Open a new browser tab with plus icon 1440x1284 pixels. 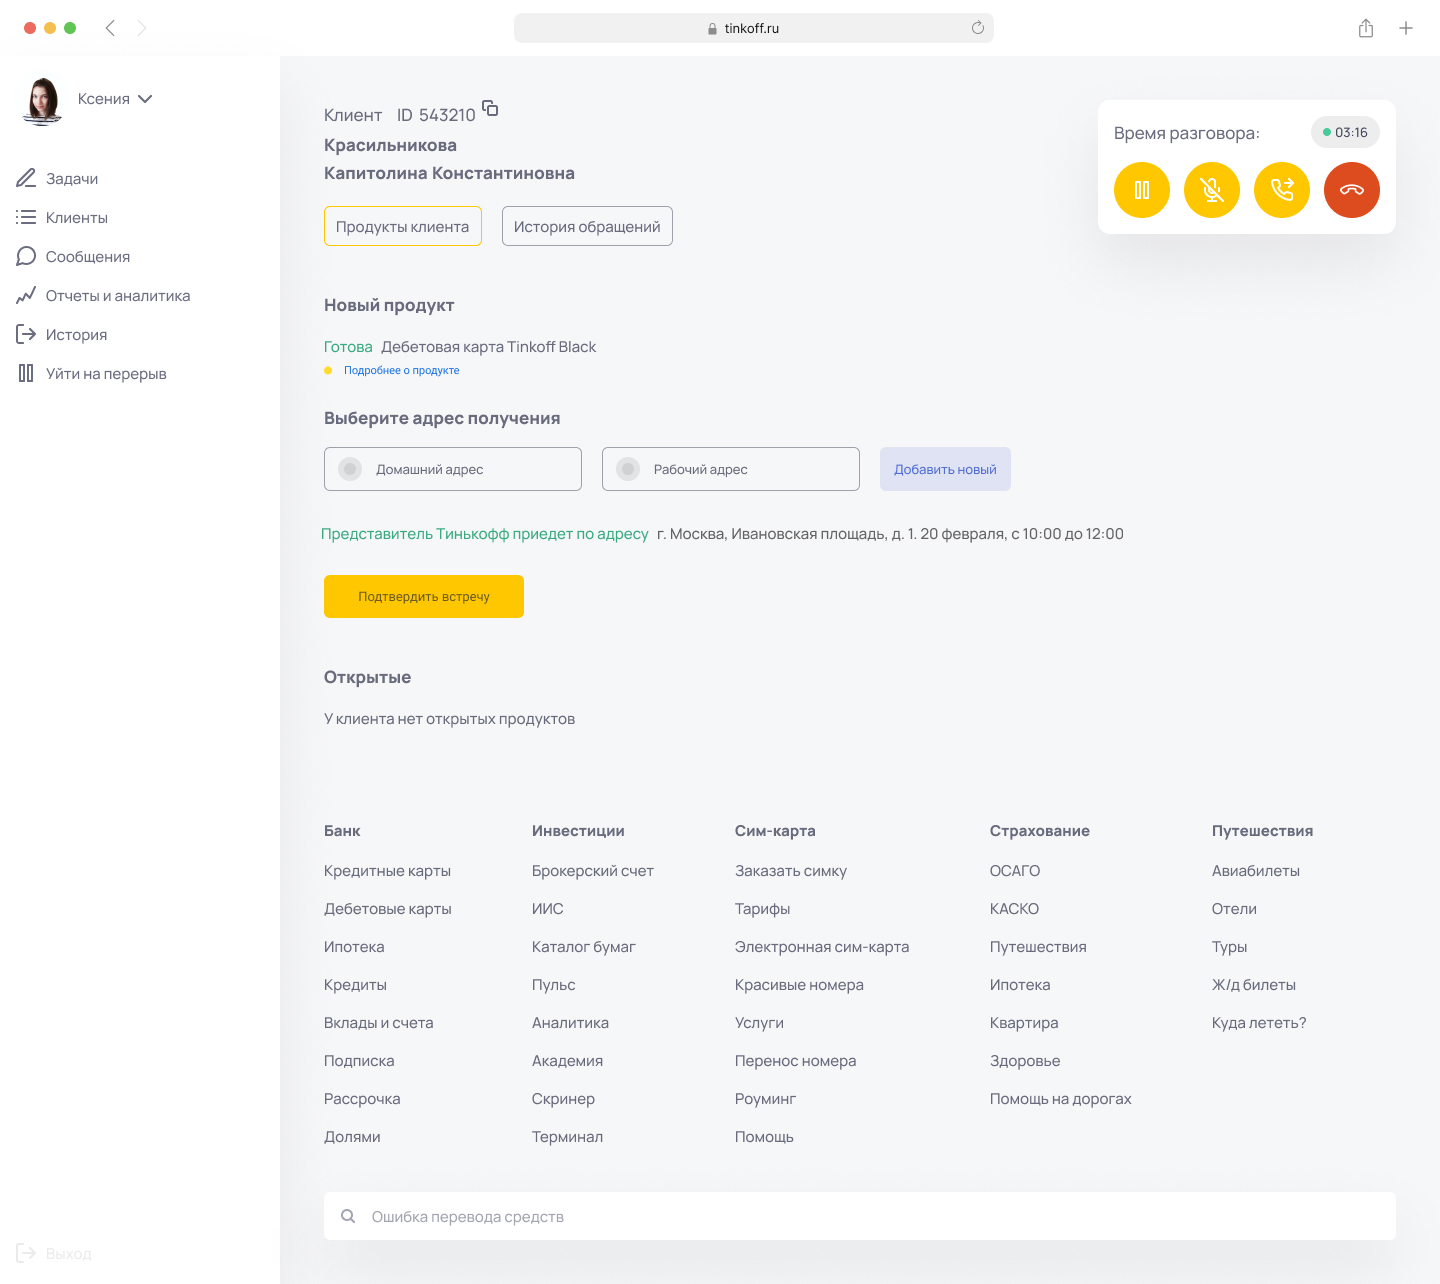coord(1405,28)
